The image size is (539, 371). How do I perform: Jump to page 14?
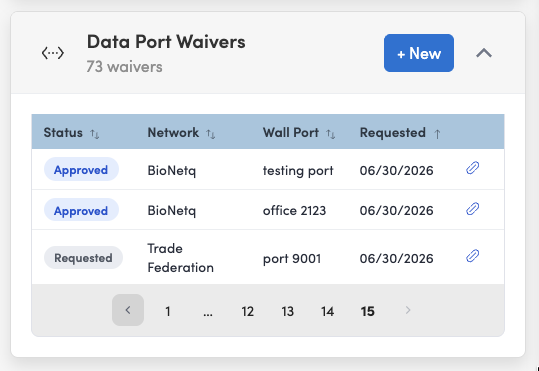tap(327, 312)
